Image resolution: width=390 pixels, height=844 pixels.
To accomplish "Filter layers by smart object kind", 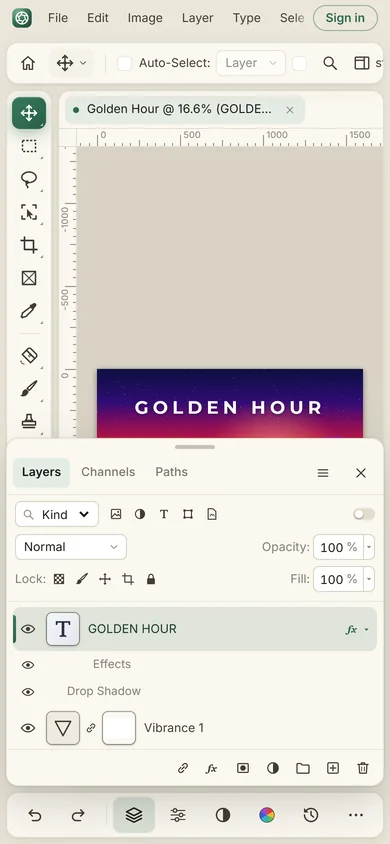I will 212,514.
